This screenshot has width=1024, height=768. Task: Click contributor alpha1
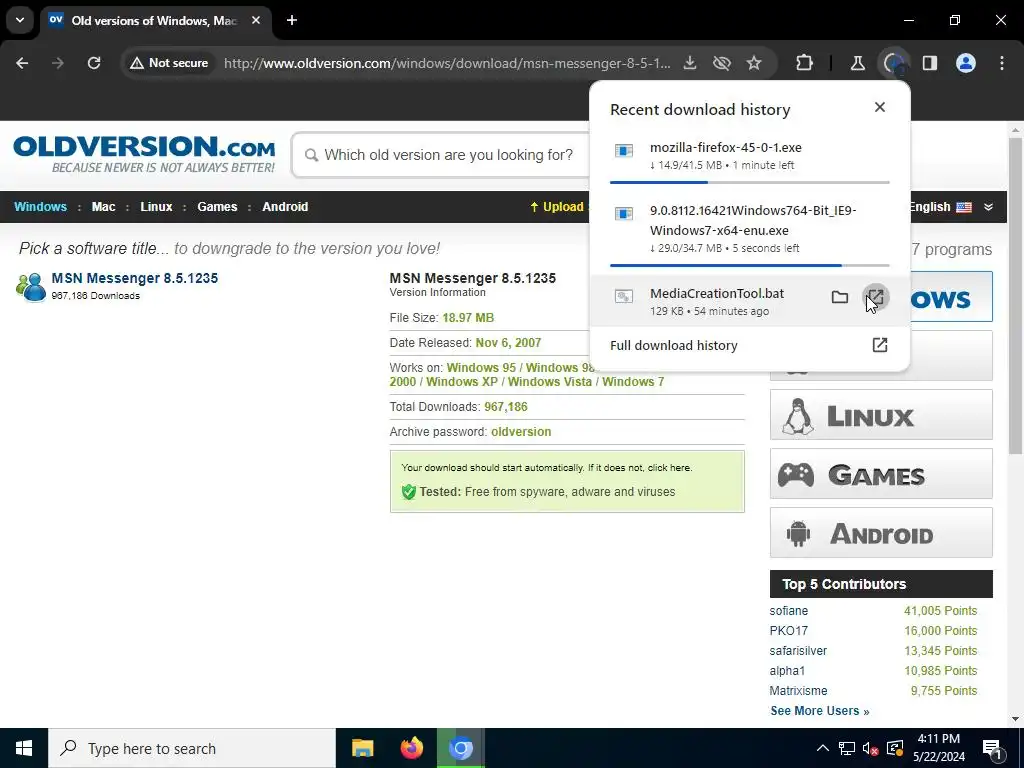(787, 671)
